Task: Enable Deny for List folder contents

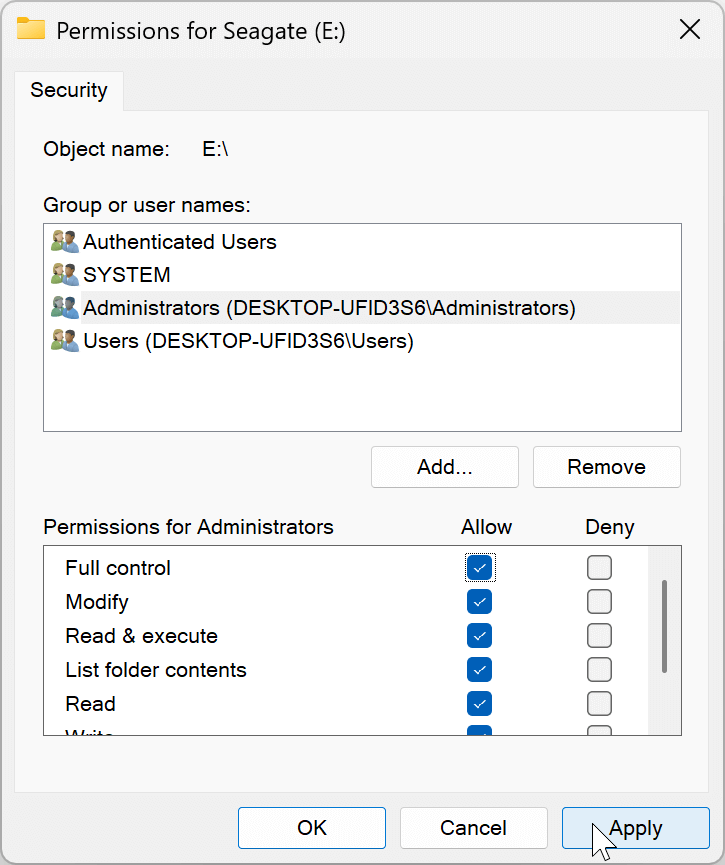Action: [599, 670]
